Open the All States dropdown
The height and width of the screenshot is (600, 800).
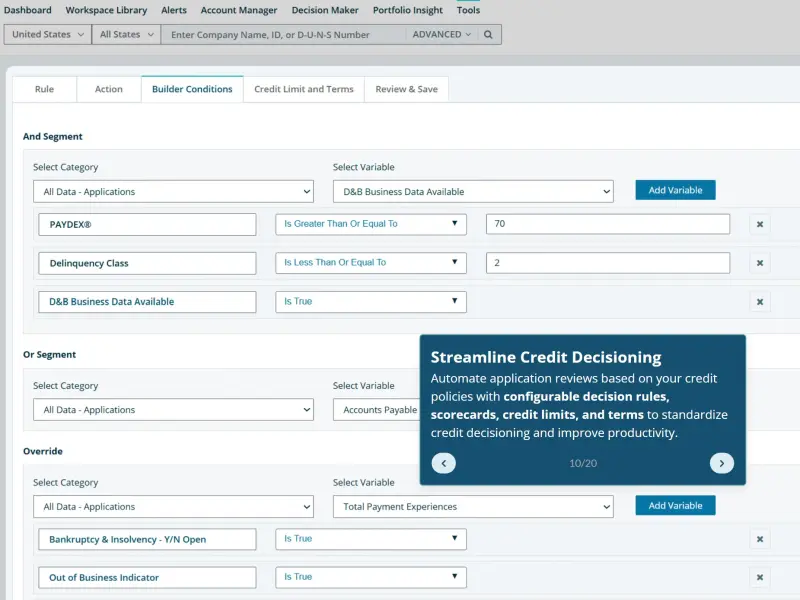[126, 35]
